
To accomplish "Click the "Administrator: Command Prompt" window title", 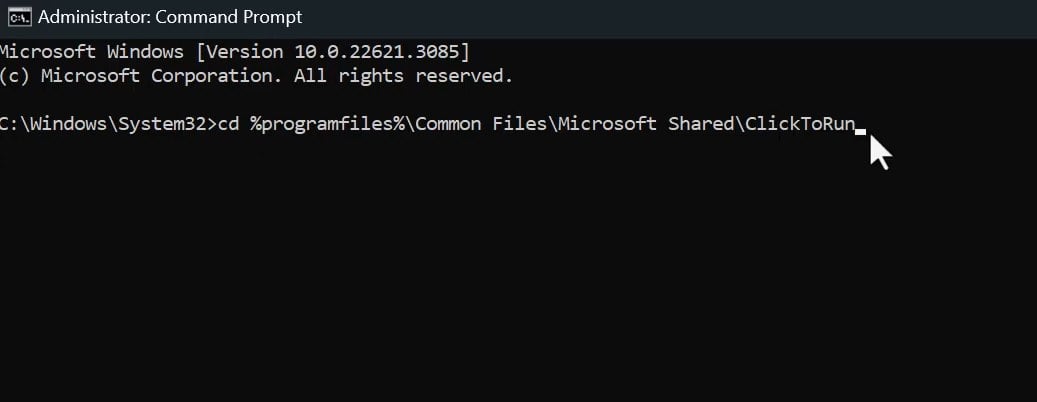I will [170, 17].
